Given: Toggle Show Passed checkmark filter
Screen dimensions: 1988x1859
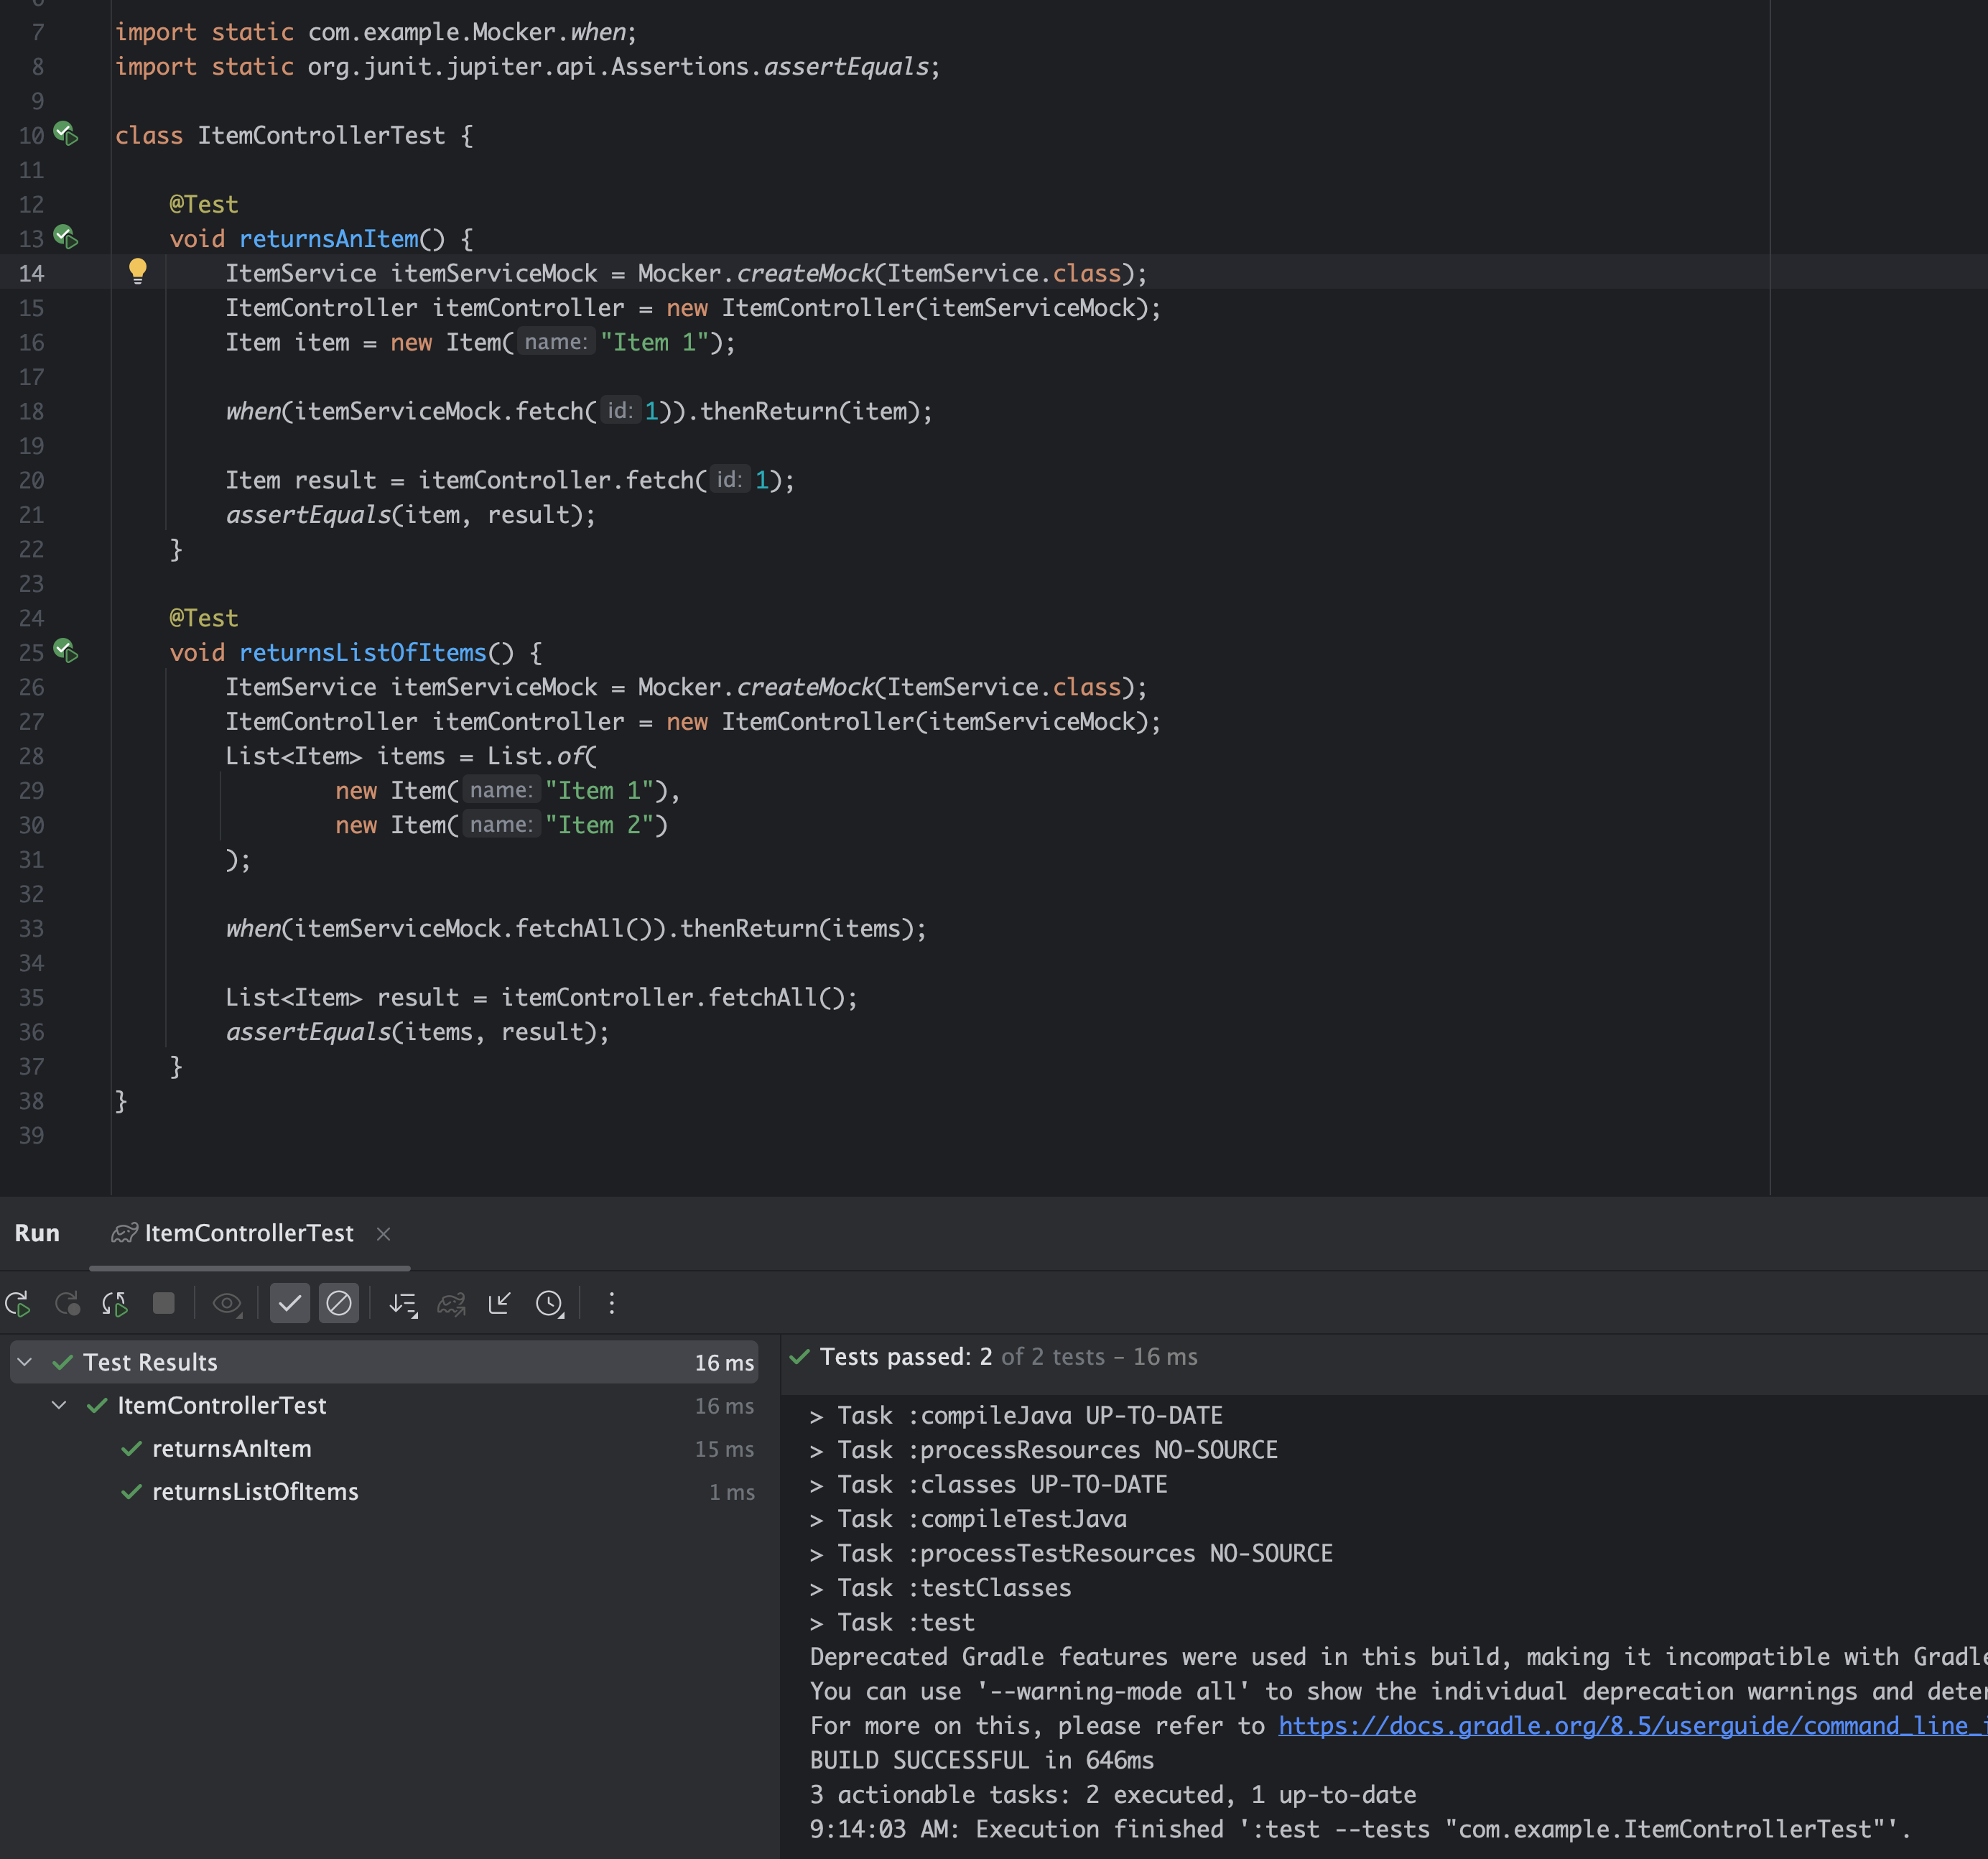Looking at the screenshot, I should coord(290,1304).
